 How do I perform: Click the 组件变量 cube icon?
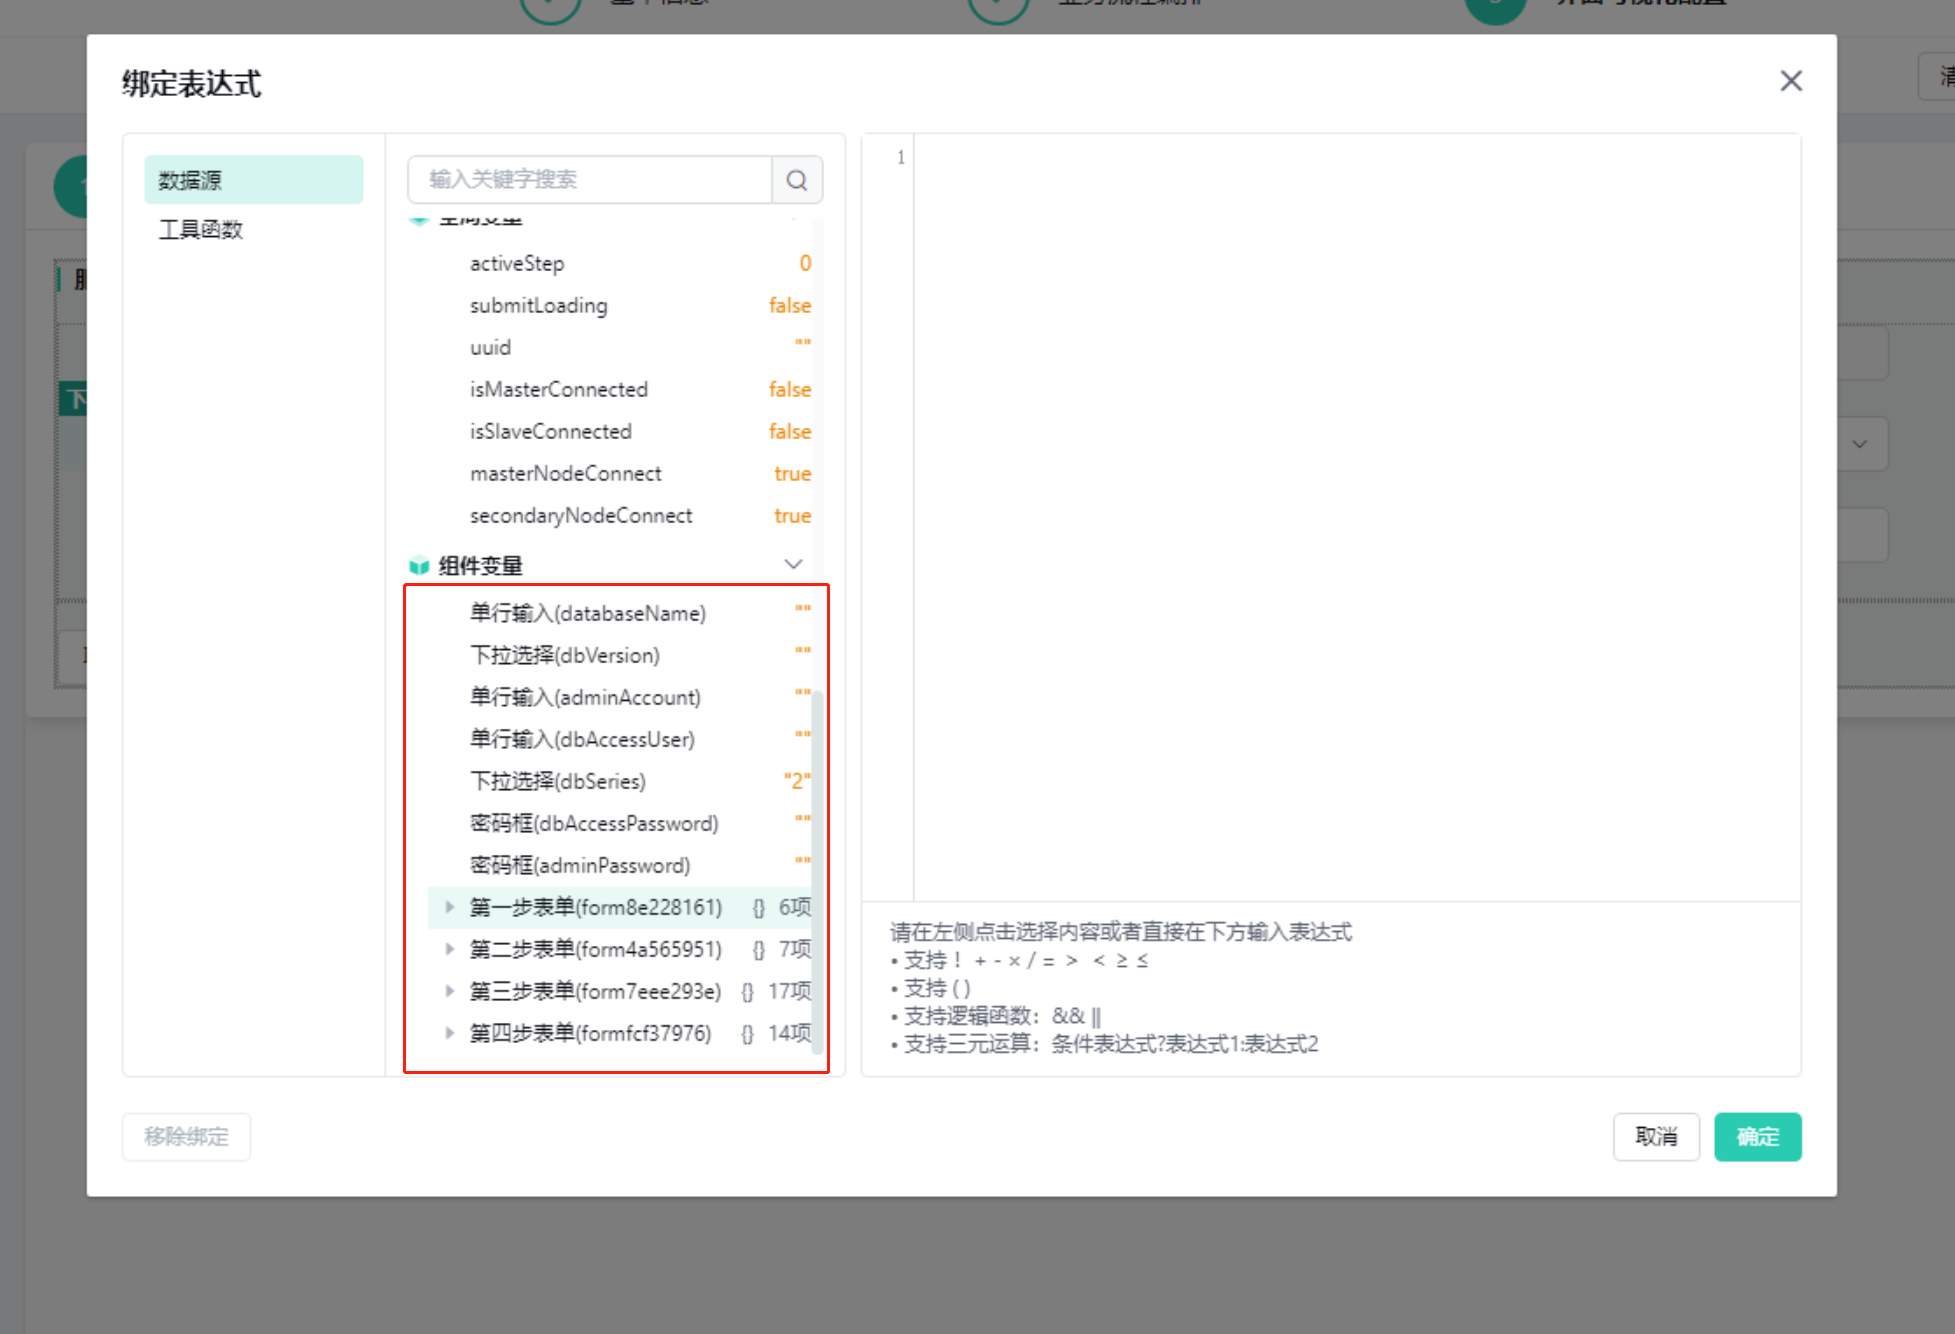[x=419, y=566]
